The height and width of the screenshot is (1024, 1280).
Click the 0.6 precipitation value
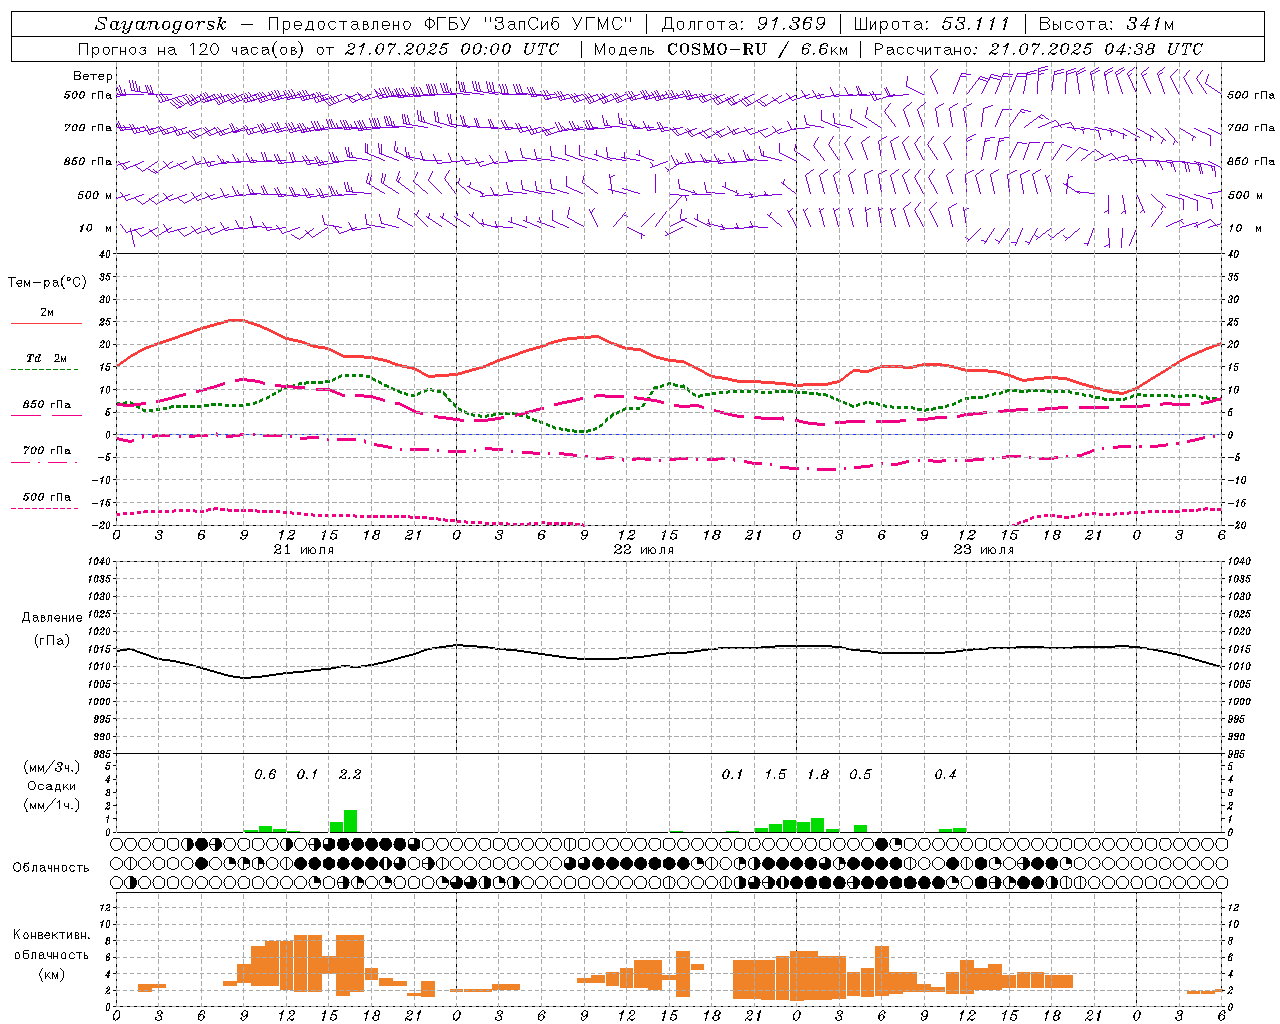[x=265, y=774]
